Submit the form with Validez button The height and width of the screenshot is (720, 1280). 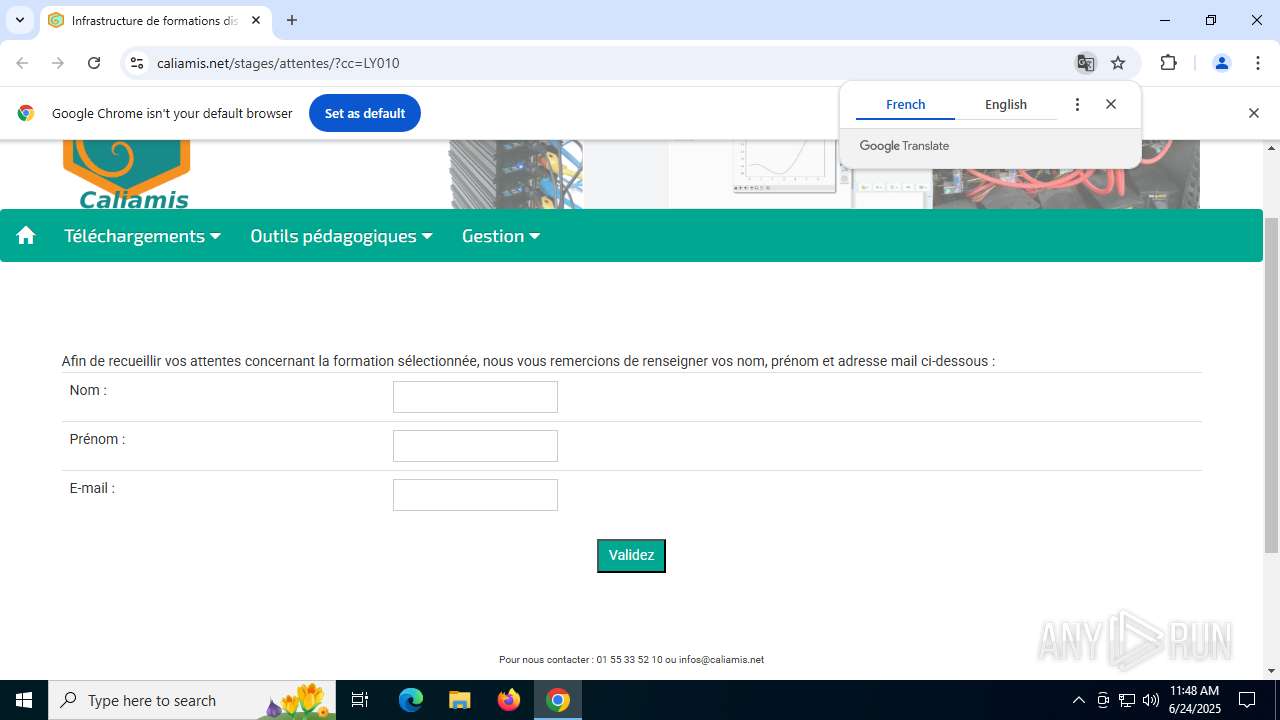631,556
